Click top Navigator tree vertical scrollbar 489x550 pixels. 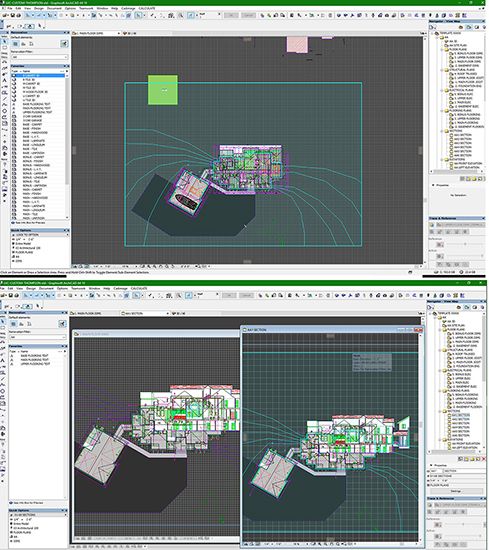[x=485, y=102]
